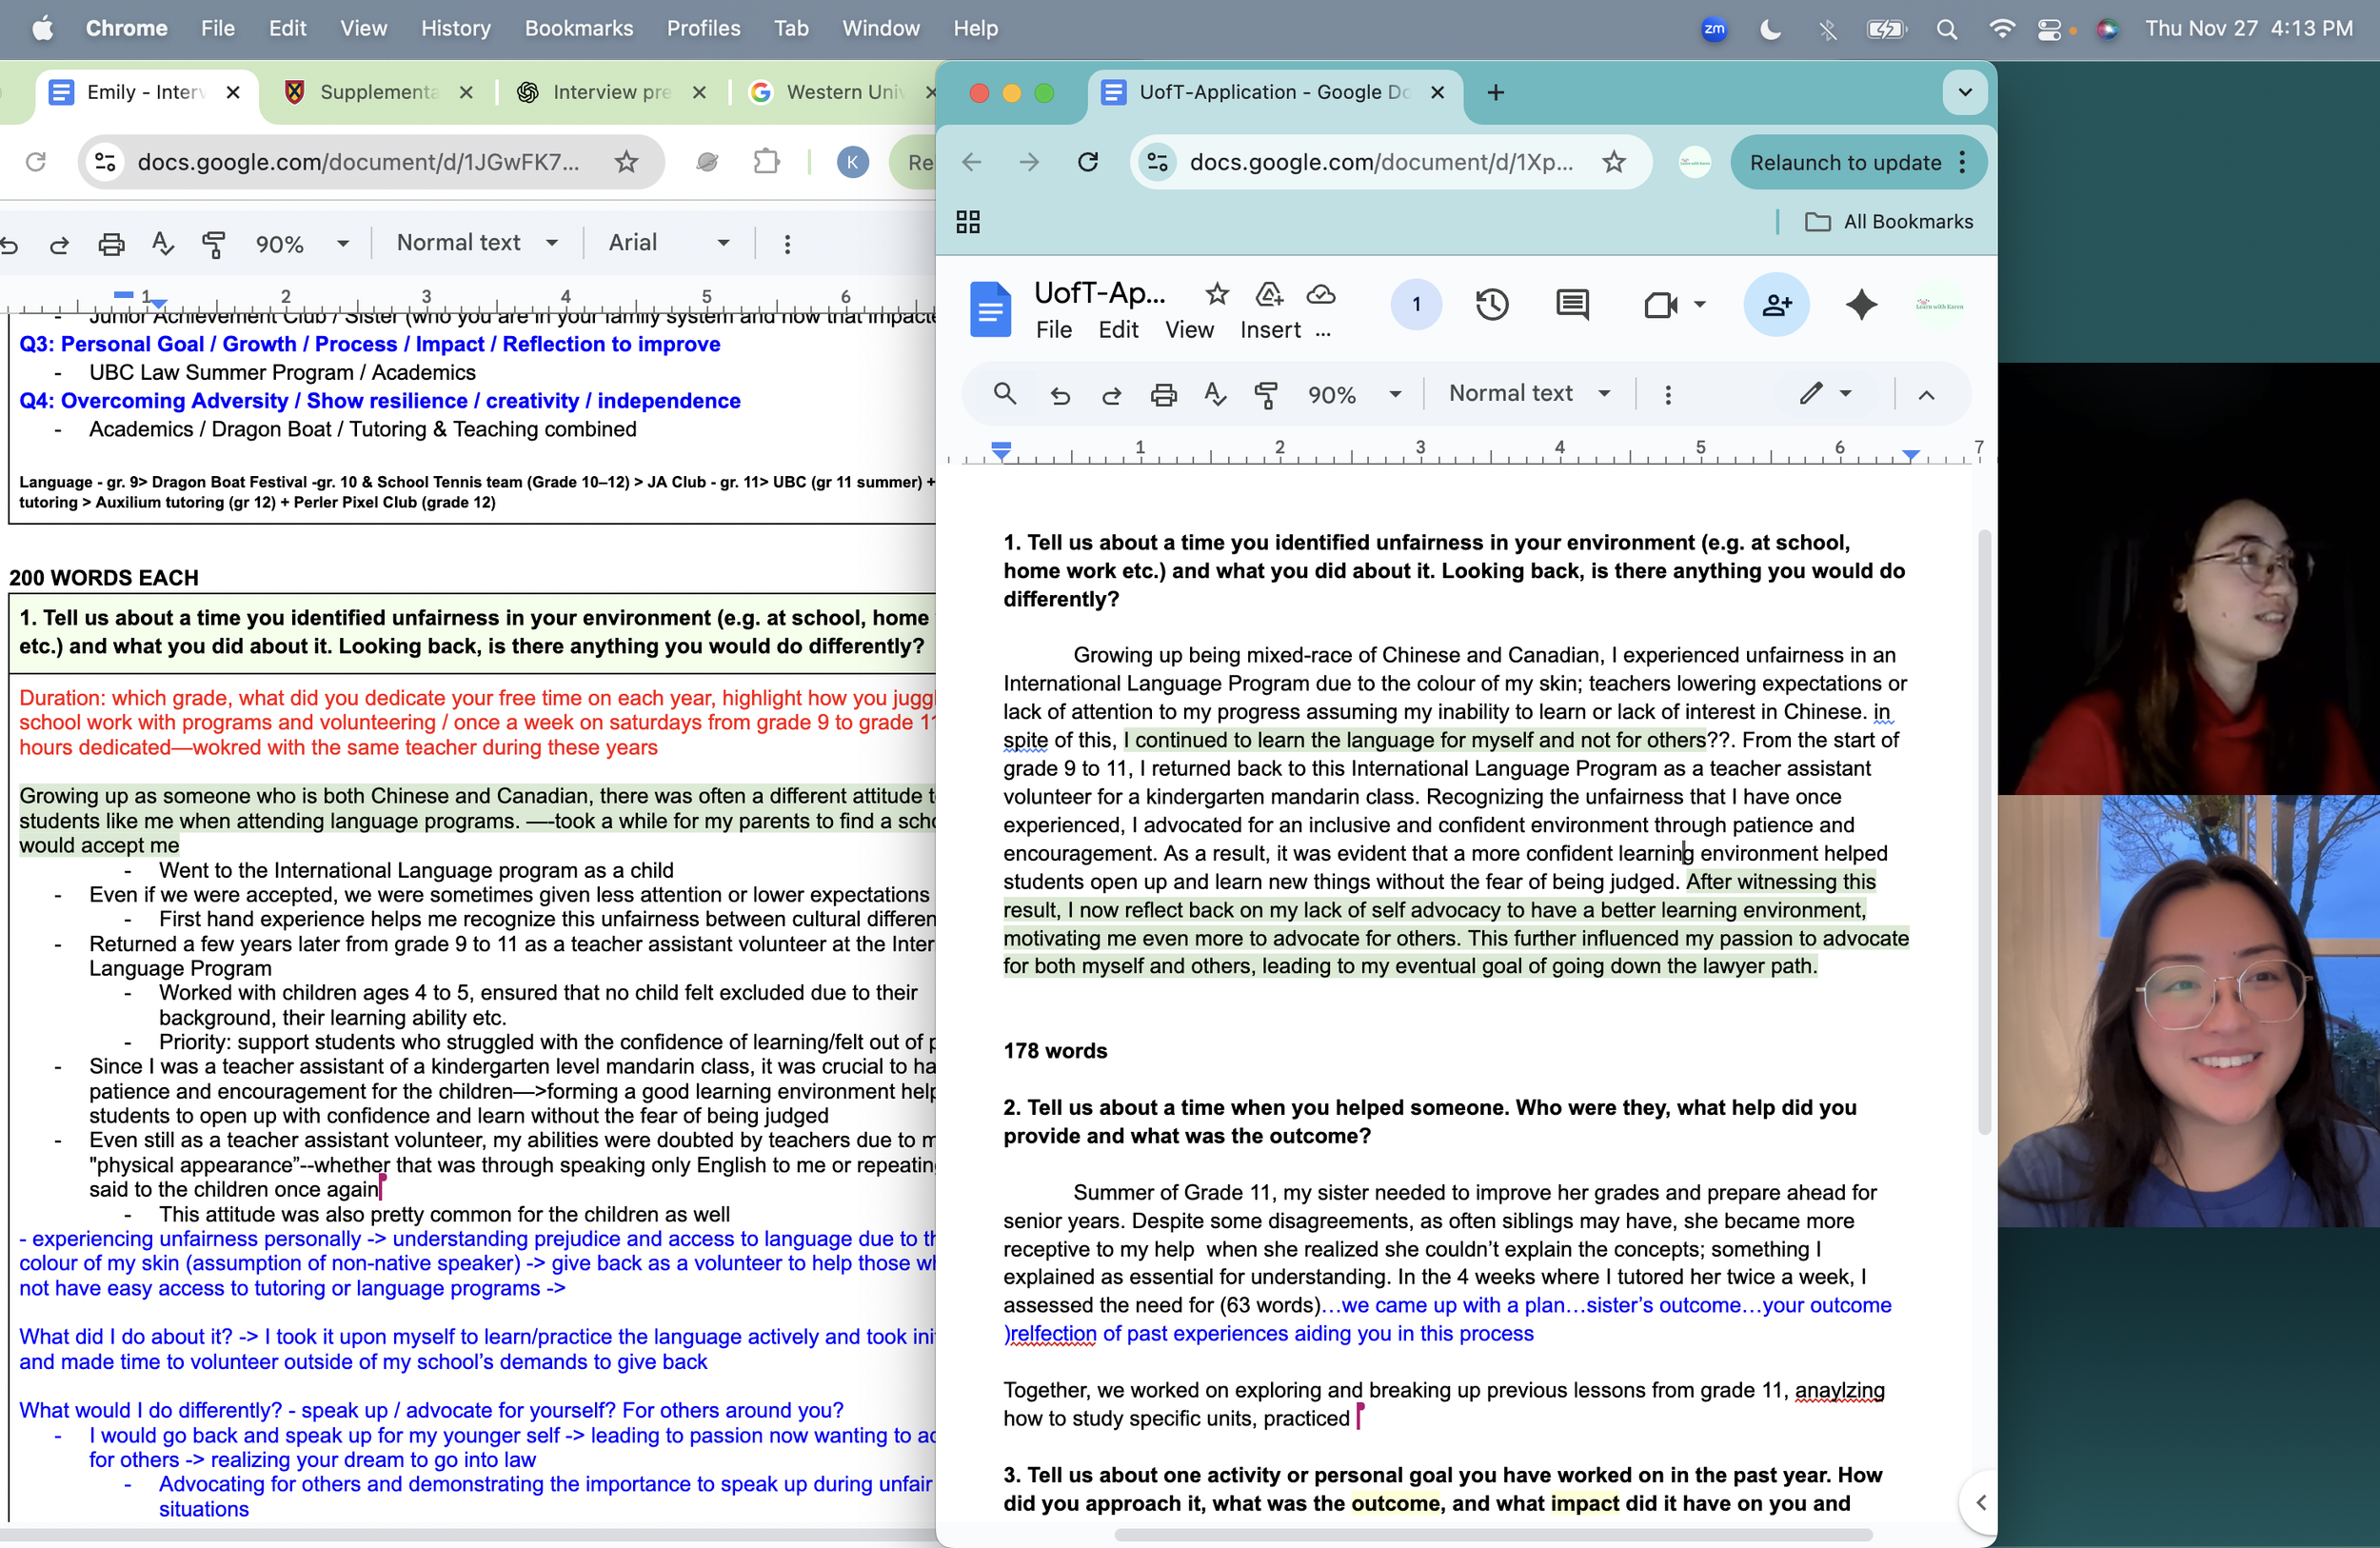Click print icon in left document toolbar
Image resolution: width=2380 pixels, height=1548 pixels.
coord(111,244)
